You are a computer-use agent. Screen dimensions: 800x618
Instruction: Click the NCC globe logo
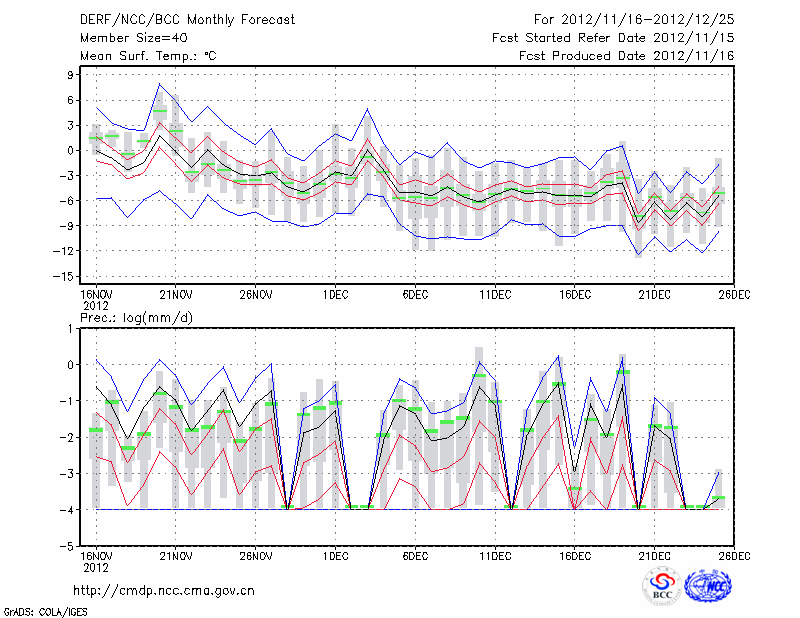tap(709, 587)
